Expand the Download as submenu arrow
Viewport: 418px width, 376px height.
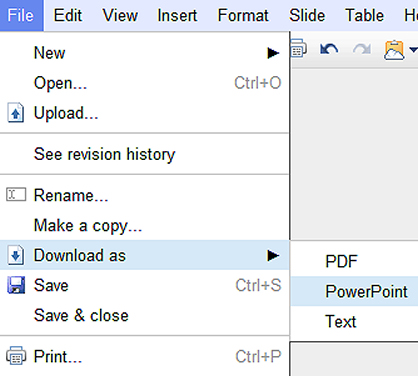pos(273,256)
